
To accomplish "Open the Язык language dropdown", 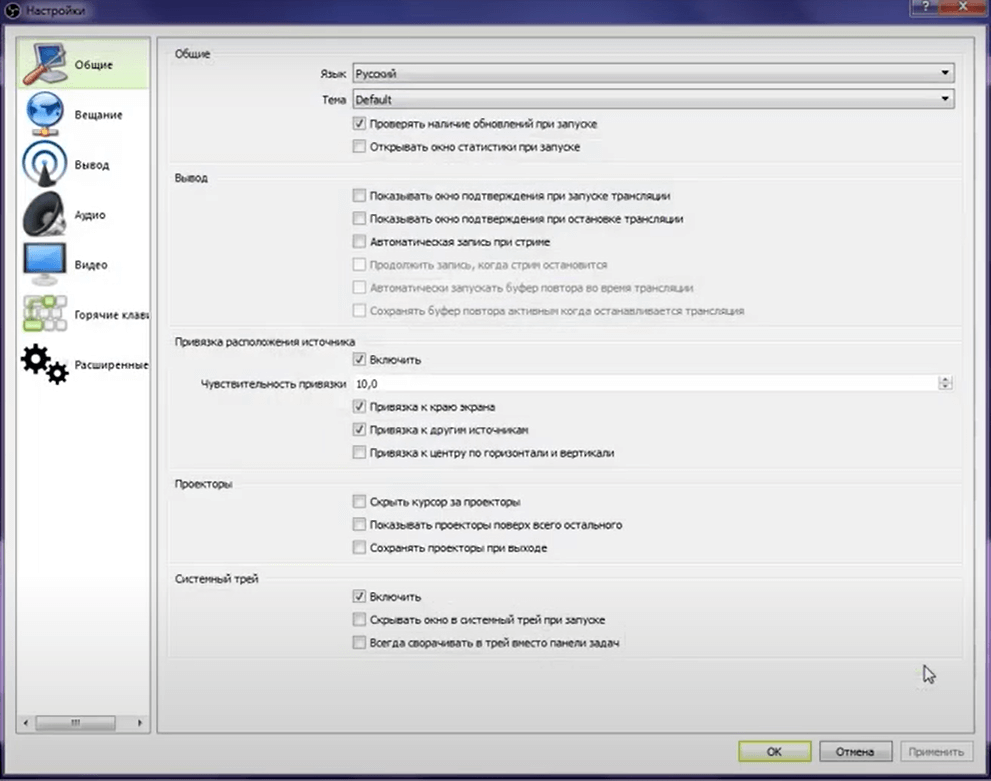I will pos(651,73).
